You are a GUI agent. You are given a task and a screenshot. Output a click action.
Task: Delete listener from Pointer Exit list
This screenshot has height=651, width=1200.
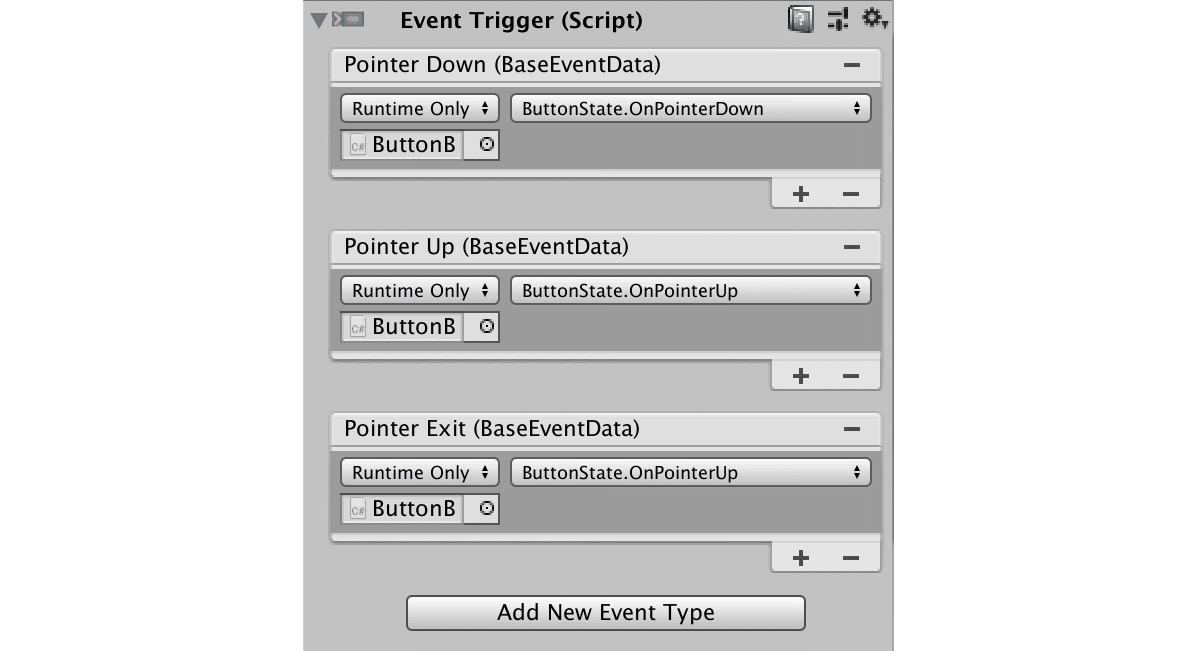pyautogui.click(x=851, y=558)
